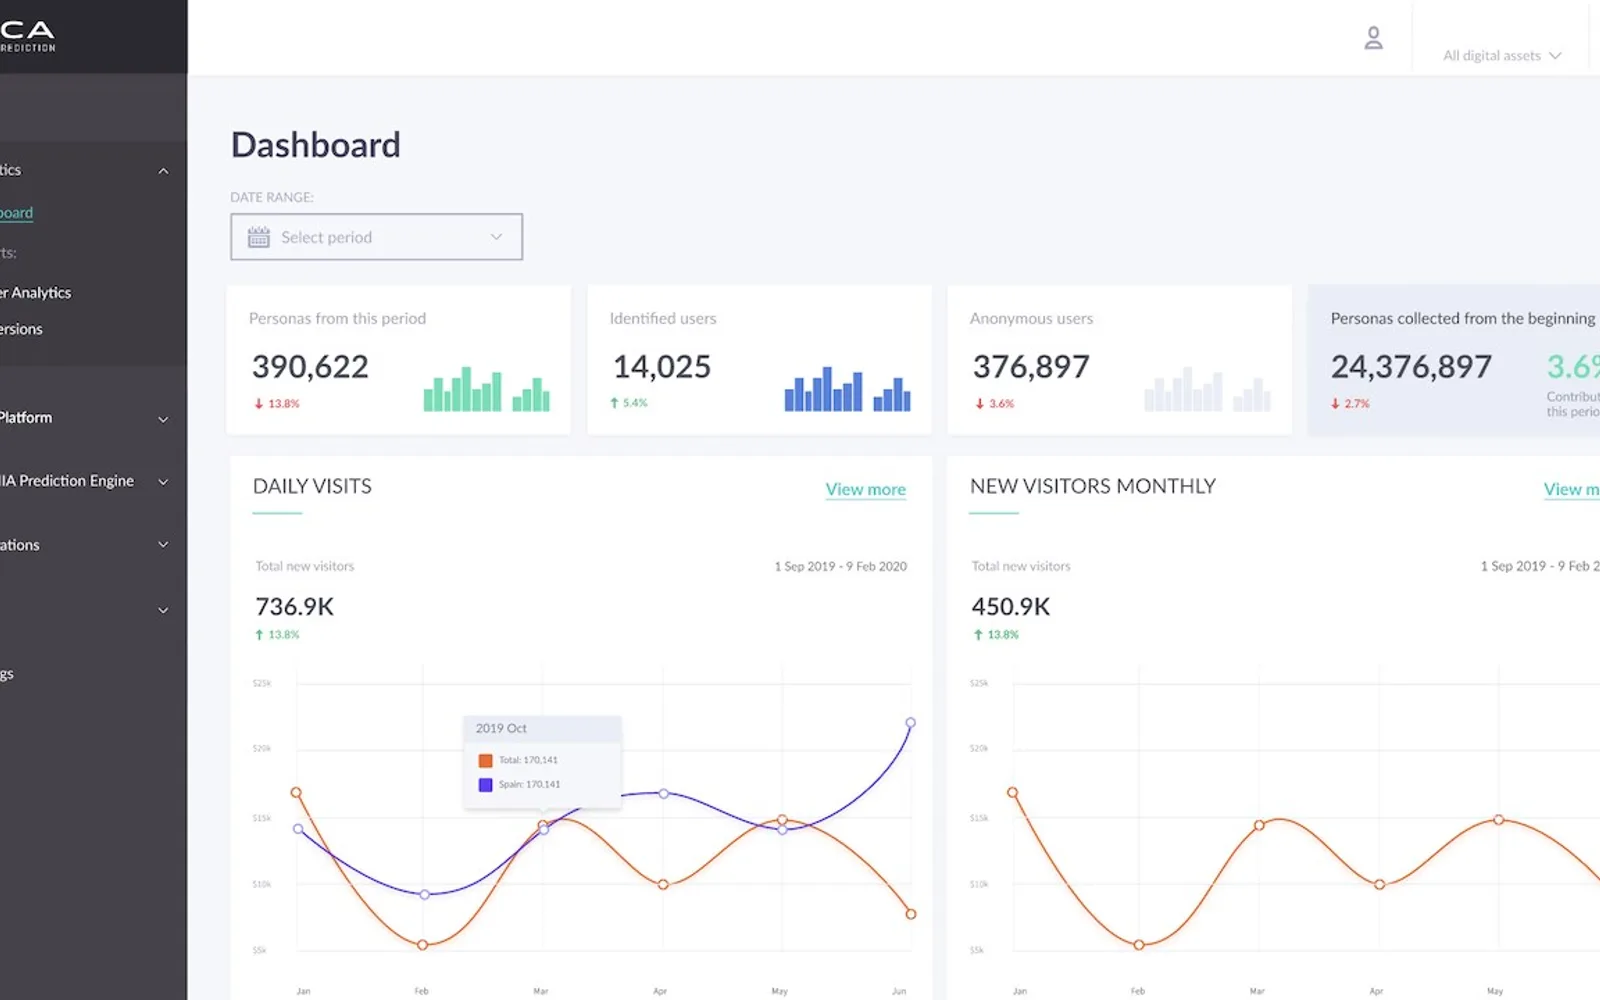Click the 390,622 personas value
The image size is (1600, 1000).
310,367
